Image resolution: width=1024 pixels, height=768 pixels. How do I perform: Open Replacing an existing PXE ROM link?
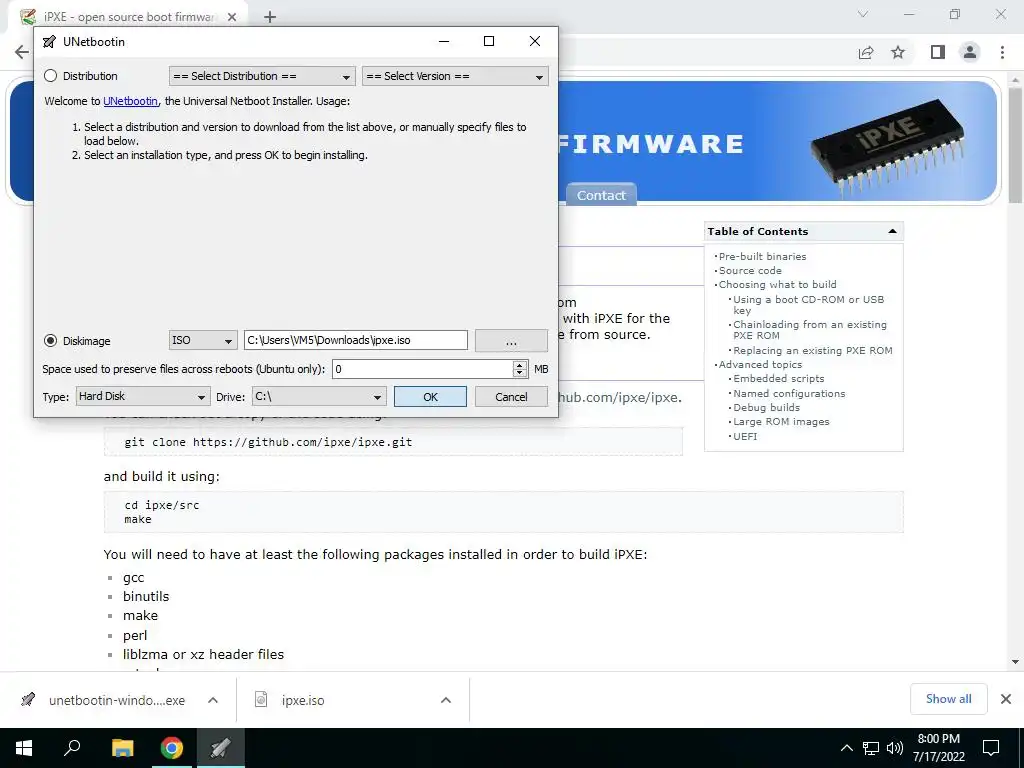click(812, 351)
